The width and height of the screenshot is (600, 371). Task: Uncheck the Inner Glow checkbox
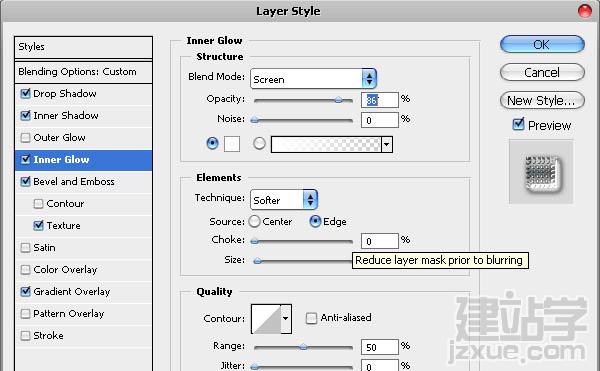(x=25, y=159)
